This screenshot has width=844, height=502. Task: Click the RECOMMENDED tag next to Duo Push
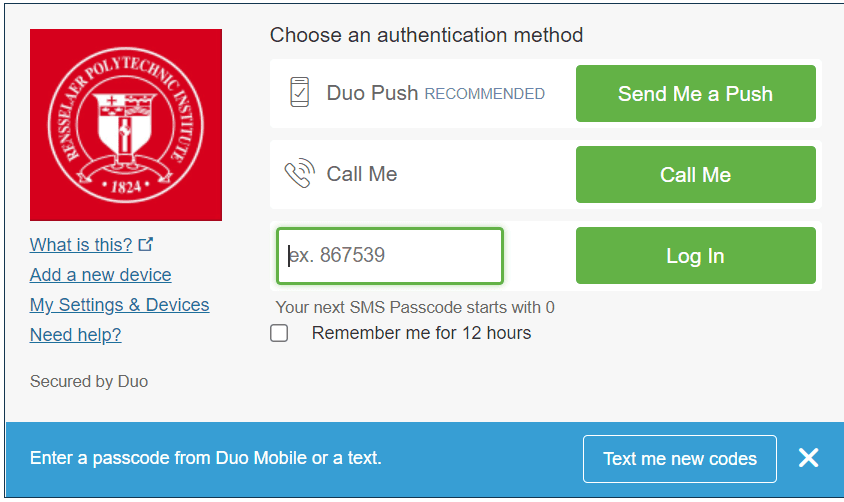click(485, 94)
